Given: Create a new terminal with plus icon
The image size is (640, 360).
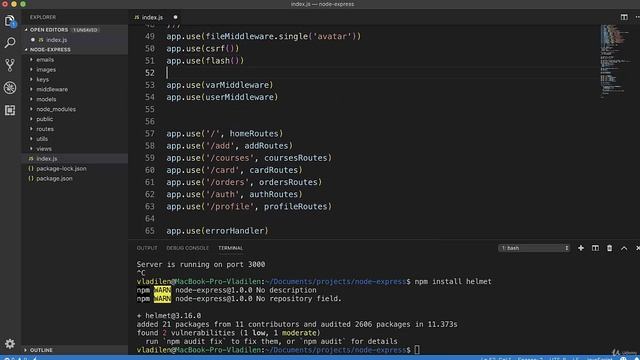Looking at the screenshot, I should (x=580, y=248).
